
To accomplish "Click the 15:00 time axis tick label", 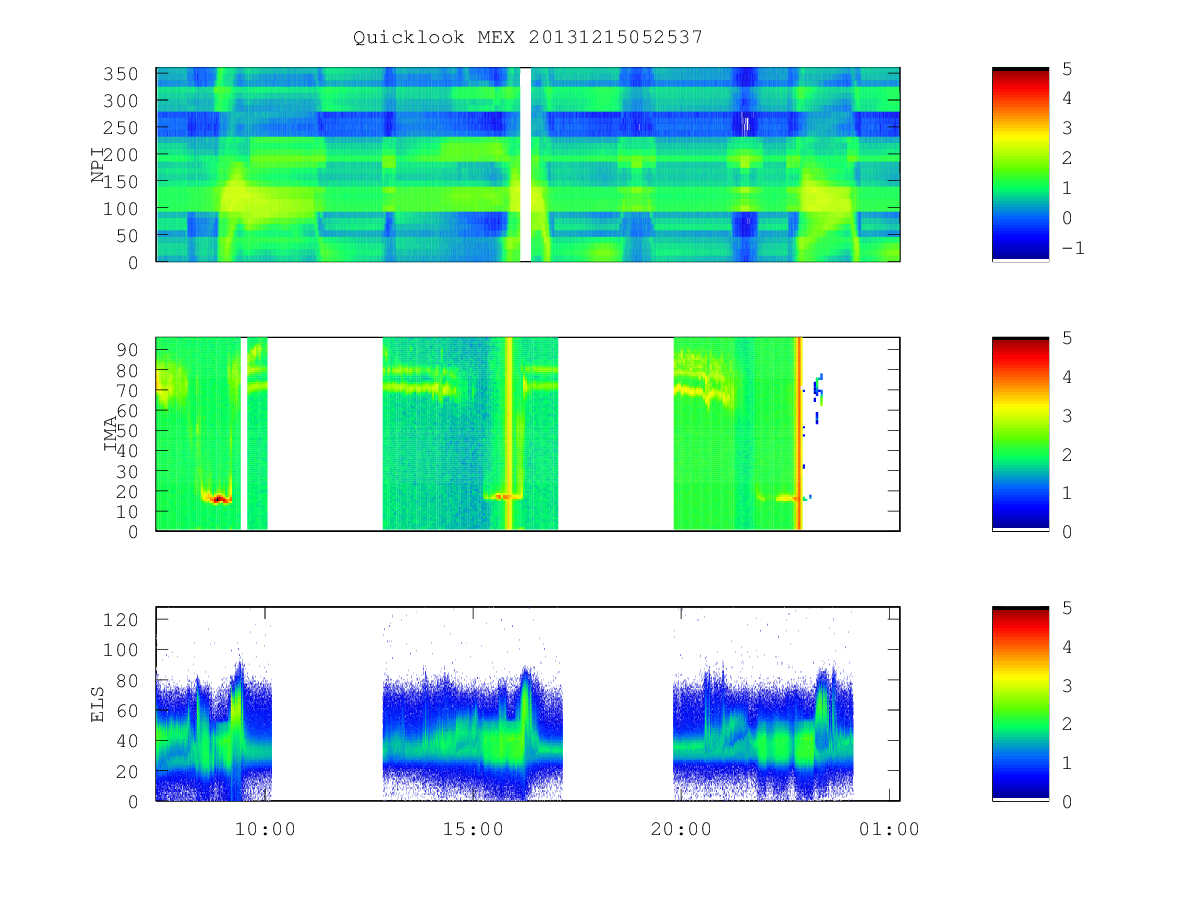I will [472, 829].
